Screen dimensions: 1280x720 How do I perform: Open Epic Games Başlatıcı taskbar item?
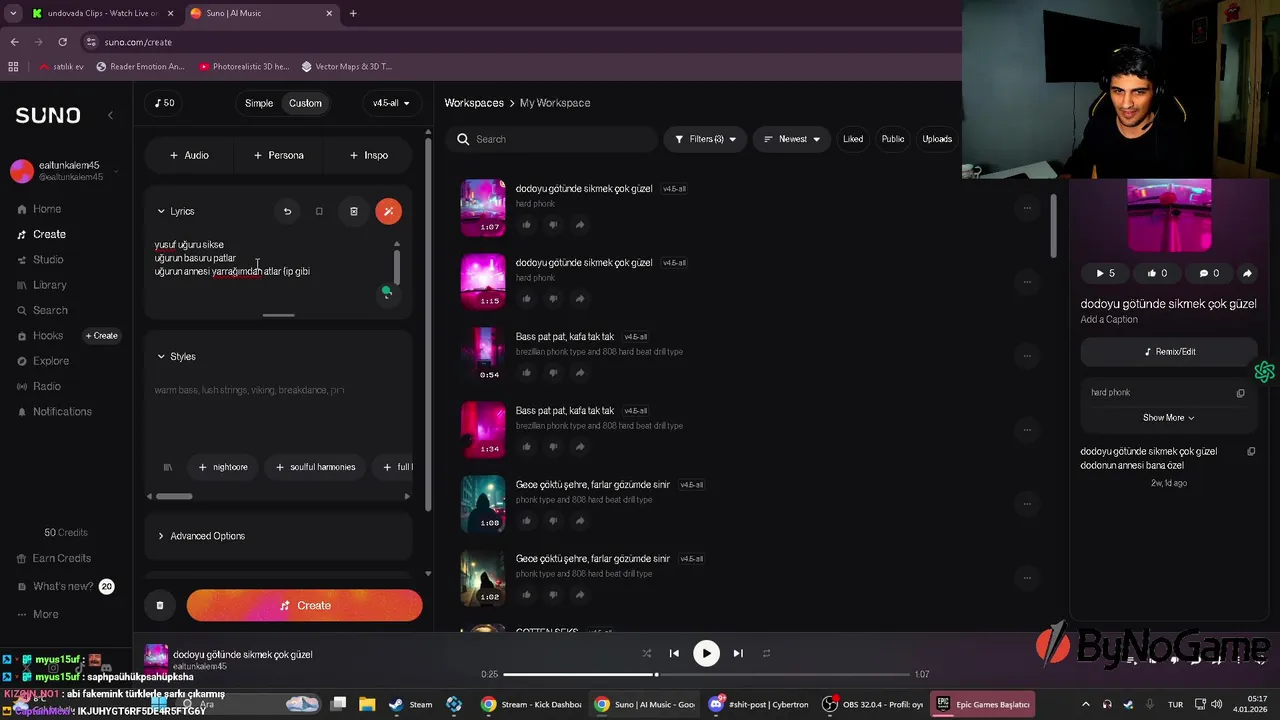pos(982,704)
